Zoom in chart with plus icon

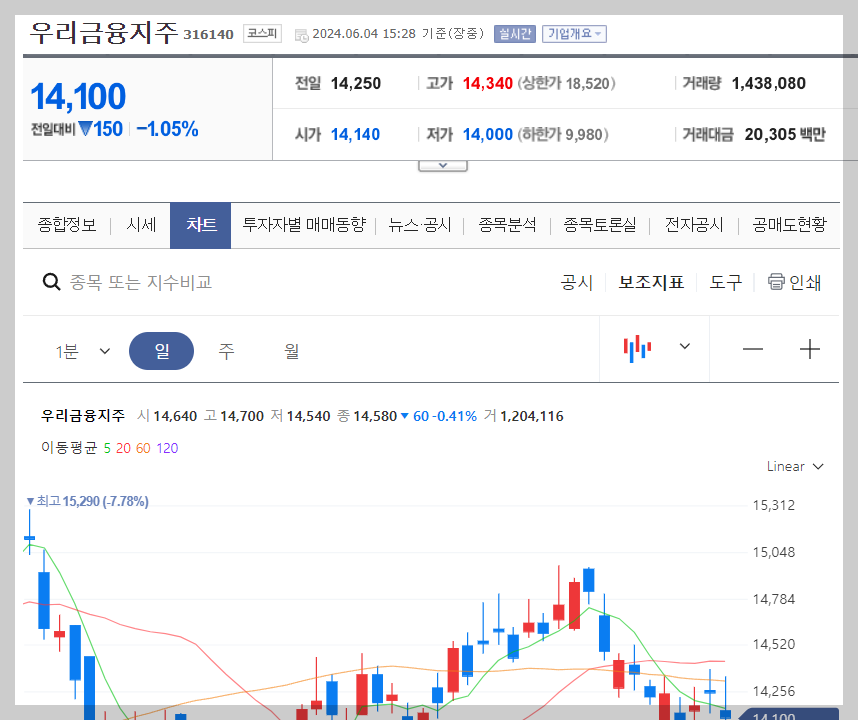809,349
